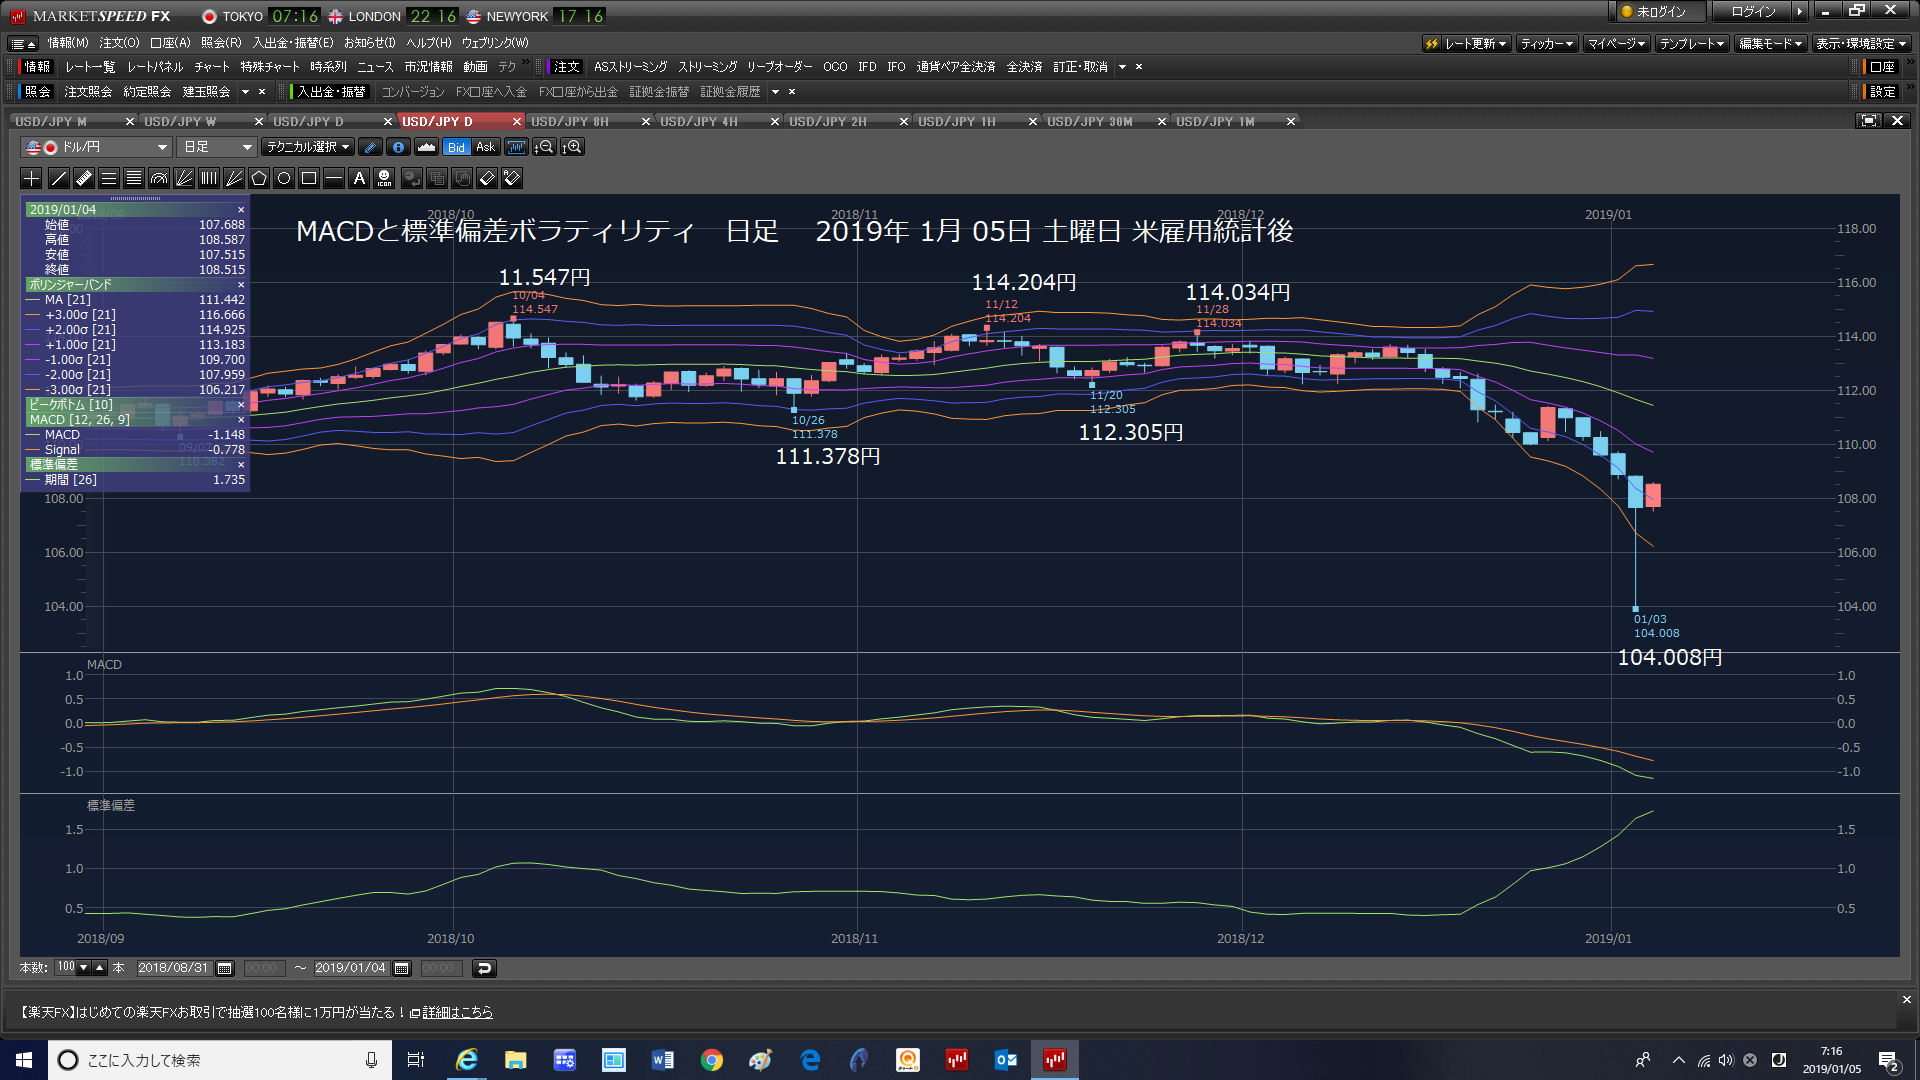Image resolution: width=1920 pixels, height=1080 pixels.
Task: Open the 表示・環境設定 dropdown
Action: point(1861,43)
